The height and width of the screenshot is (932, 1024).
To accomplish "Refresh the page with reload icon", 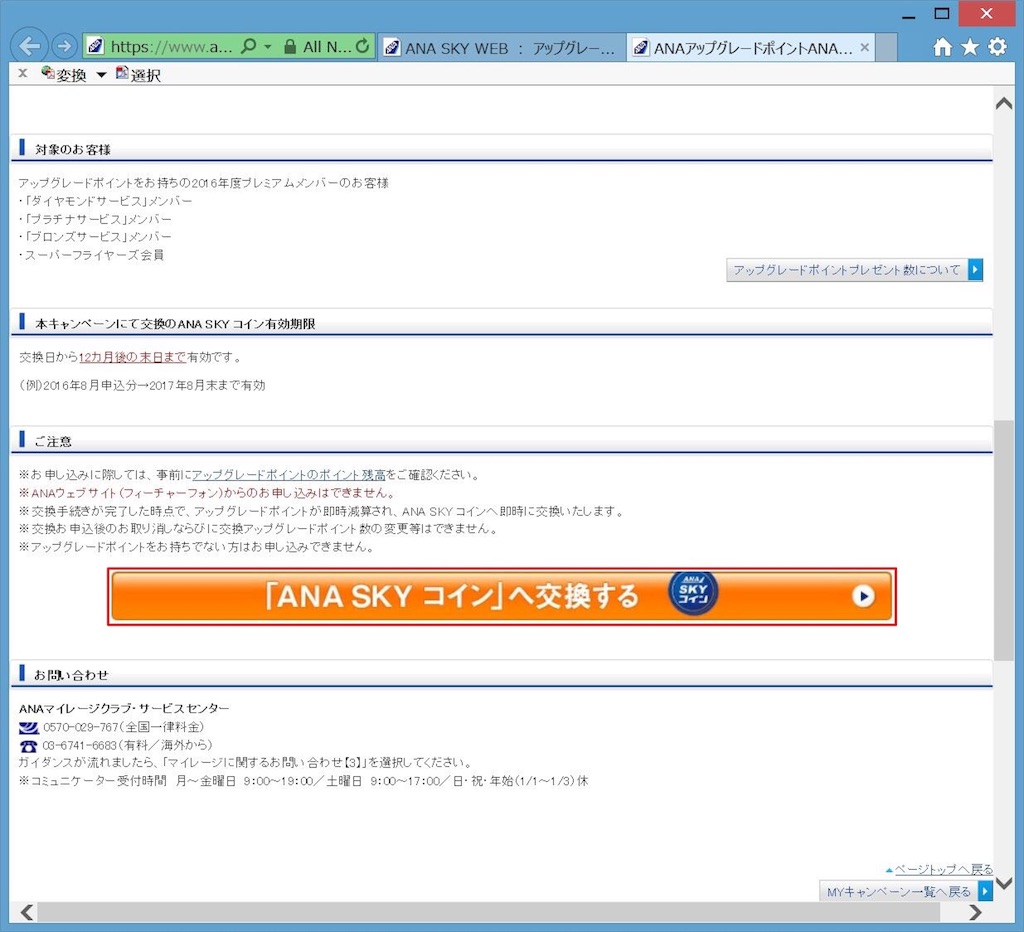I will (362, 46).
